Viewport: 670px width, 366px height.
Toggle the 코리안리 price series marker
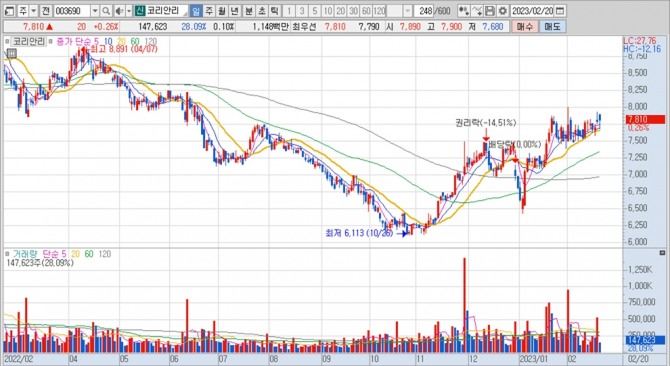coord(7,41)
